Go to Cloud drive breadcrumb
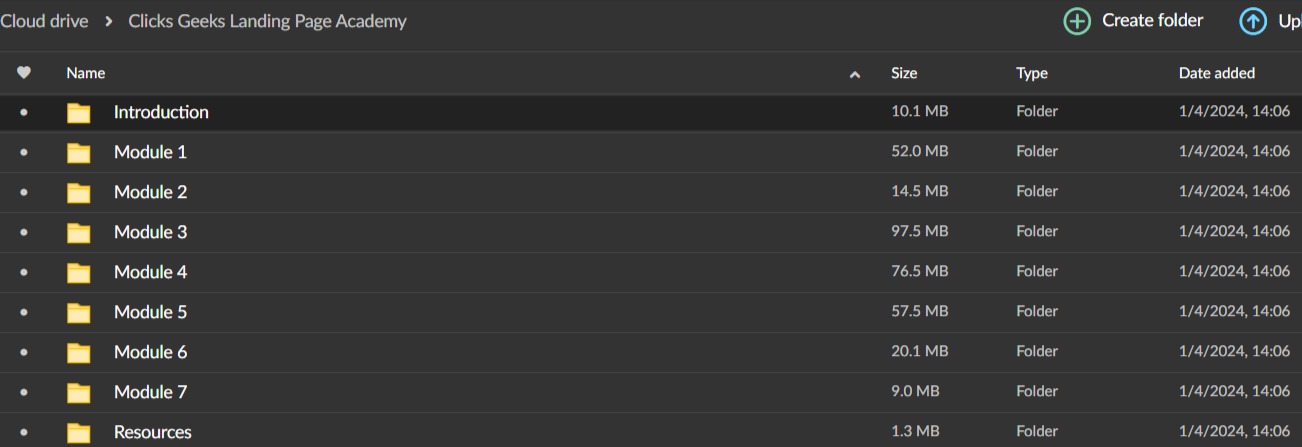Image resolution: width=1302 pixels, height=447 pixels. [x=44, y=21]
